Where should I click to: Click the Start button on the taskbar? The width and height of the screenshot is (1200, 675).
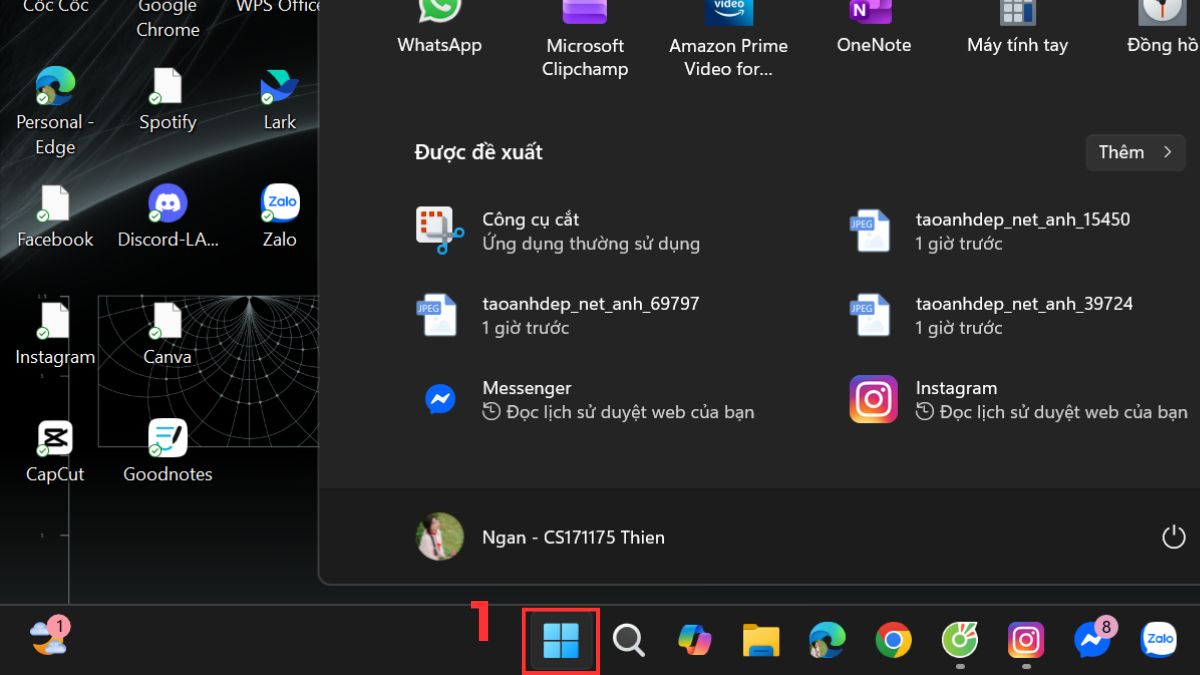(560, 640)
